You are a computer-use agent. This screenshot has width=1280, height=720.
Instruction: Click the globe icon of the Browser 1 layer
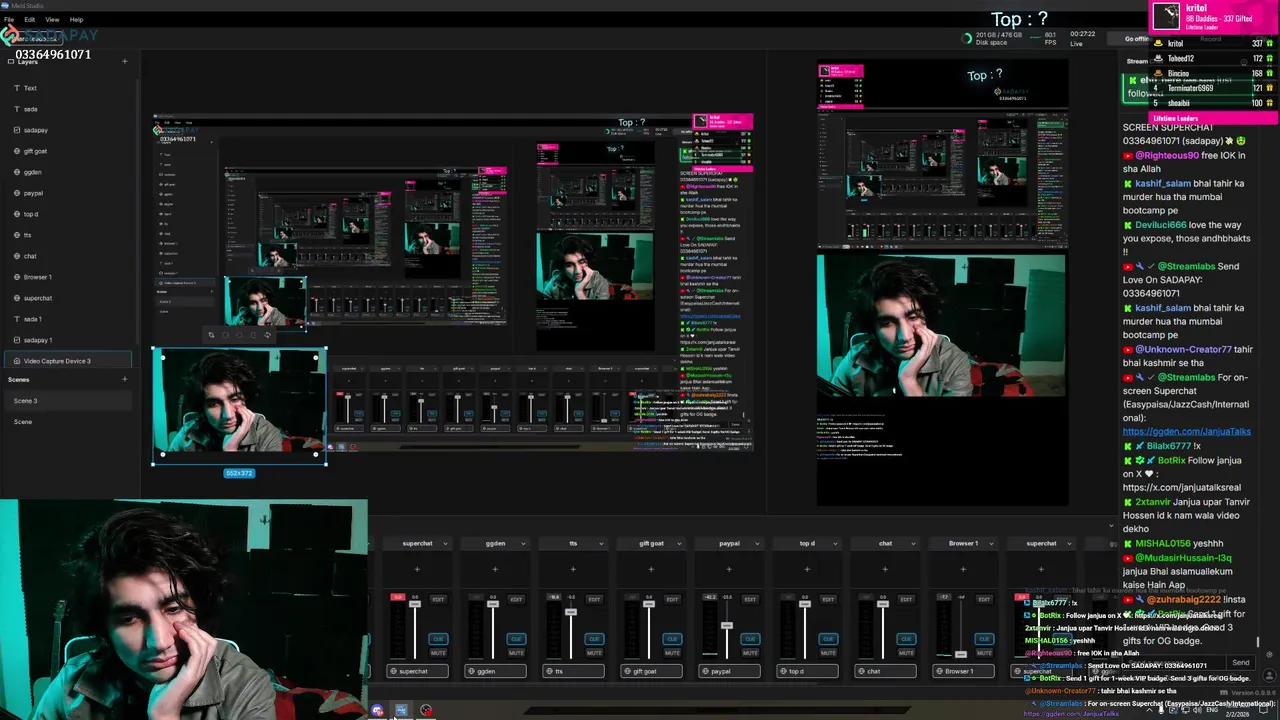pos(17,277)
